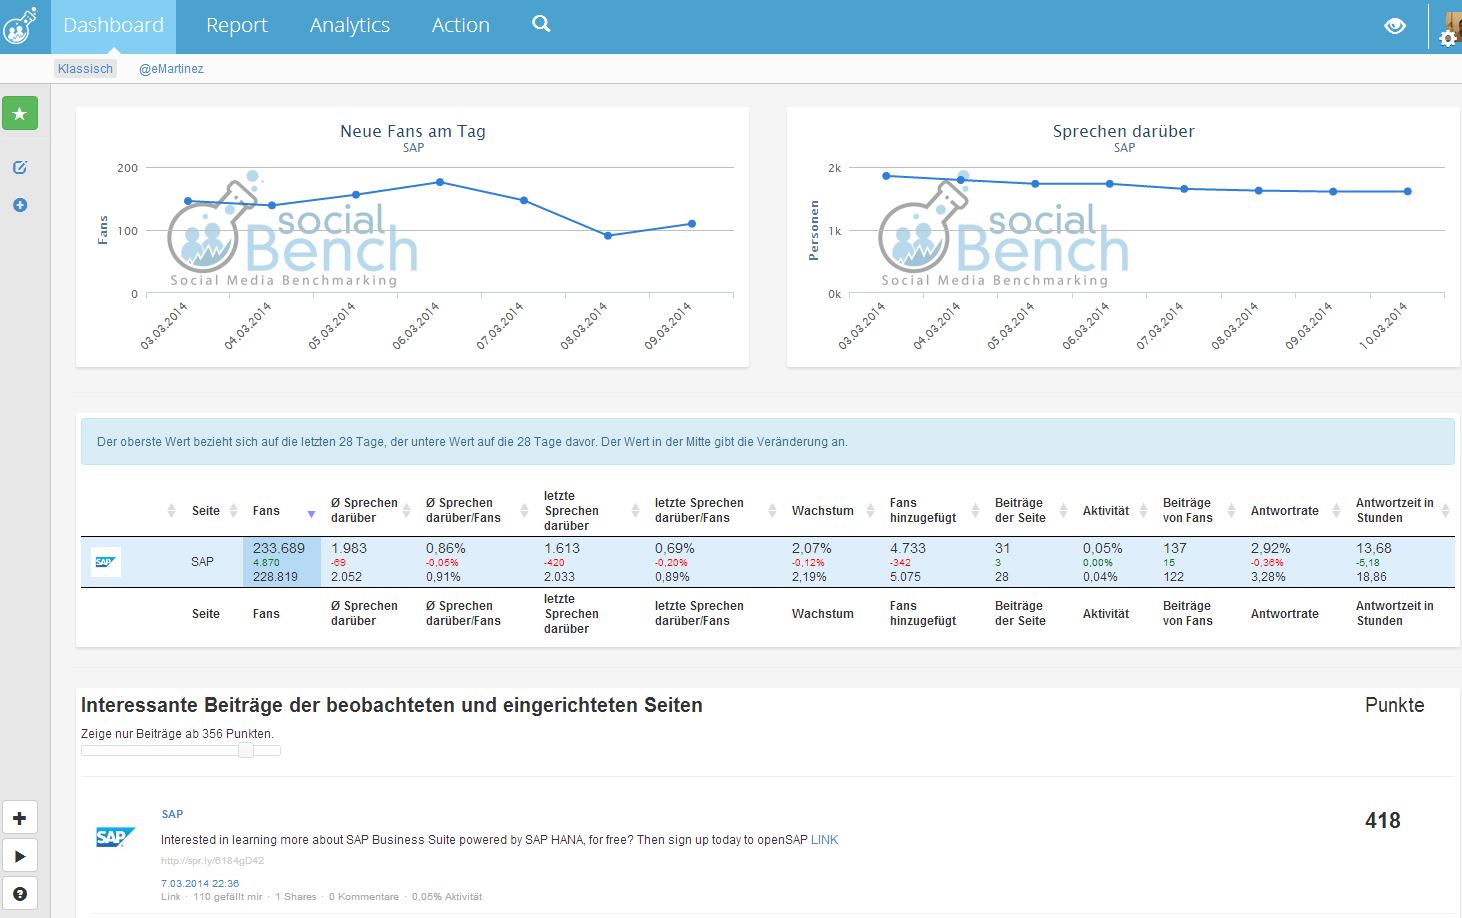The width and height of the screenshot is (1462, 918).
Task: Sort by Beiträge von Fans header
Action: 1187,510
